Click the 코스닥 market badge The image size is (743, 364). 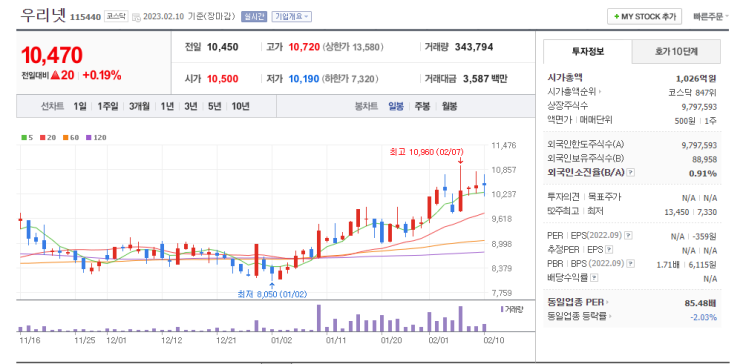116,17
